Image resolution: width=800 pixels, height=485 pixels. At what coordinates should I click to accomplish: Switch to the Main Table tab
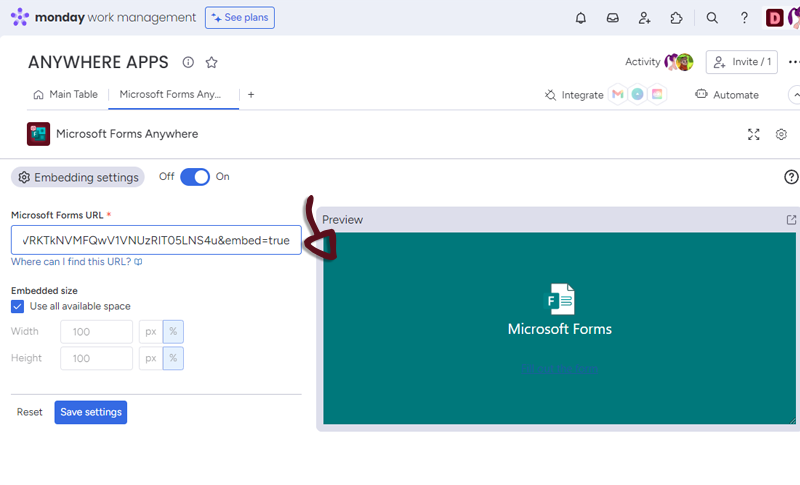[x=66, y=95]
